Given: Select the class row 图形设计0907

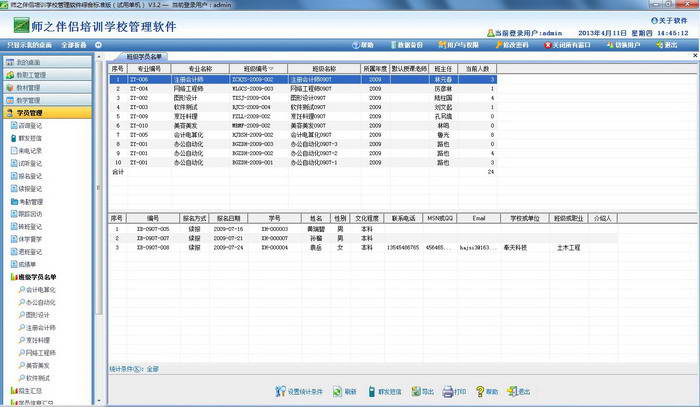Looking at the screenshot, I should coord(303,98).
